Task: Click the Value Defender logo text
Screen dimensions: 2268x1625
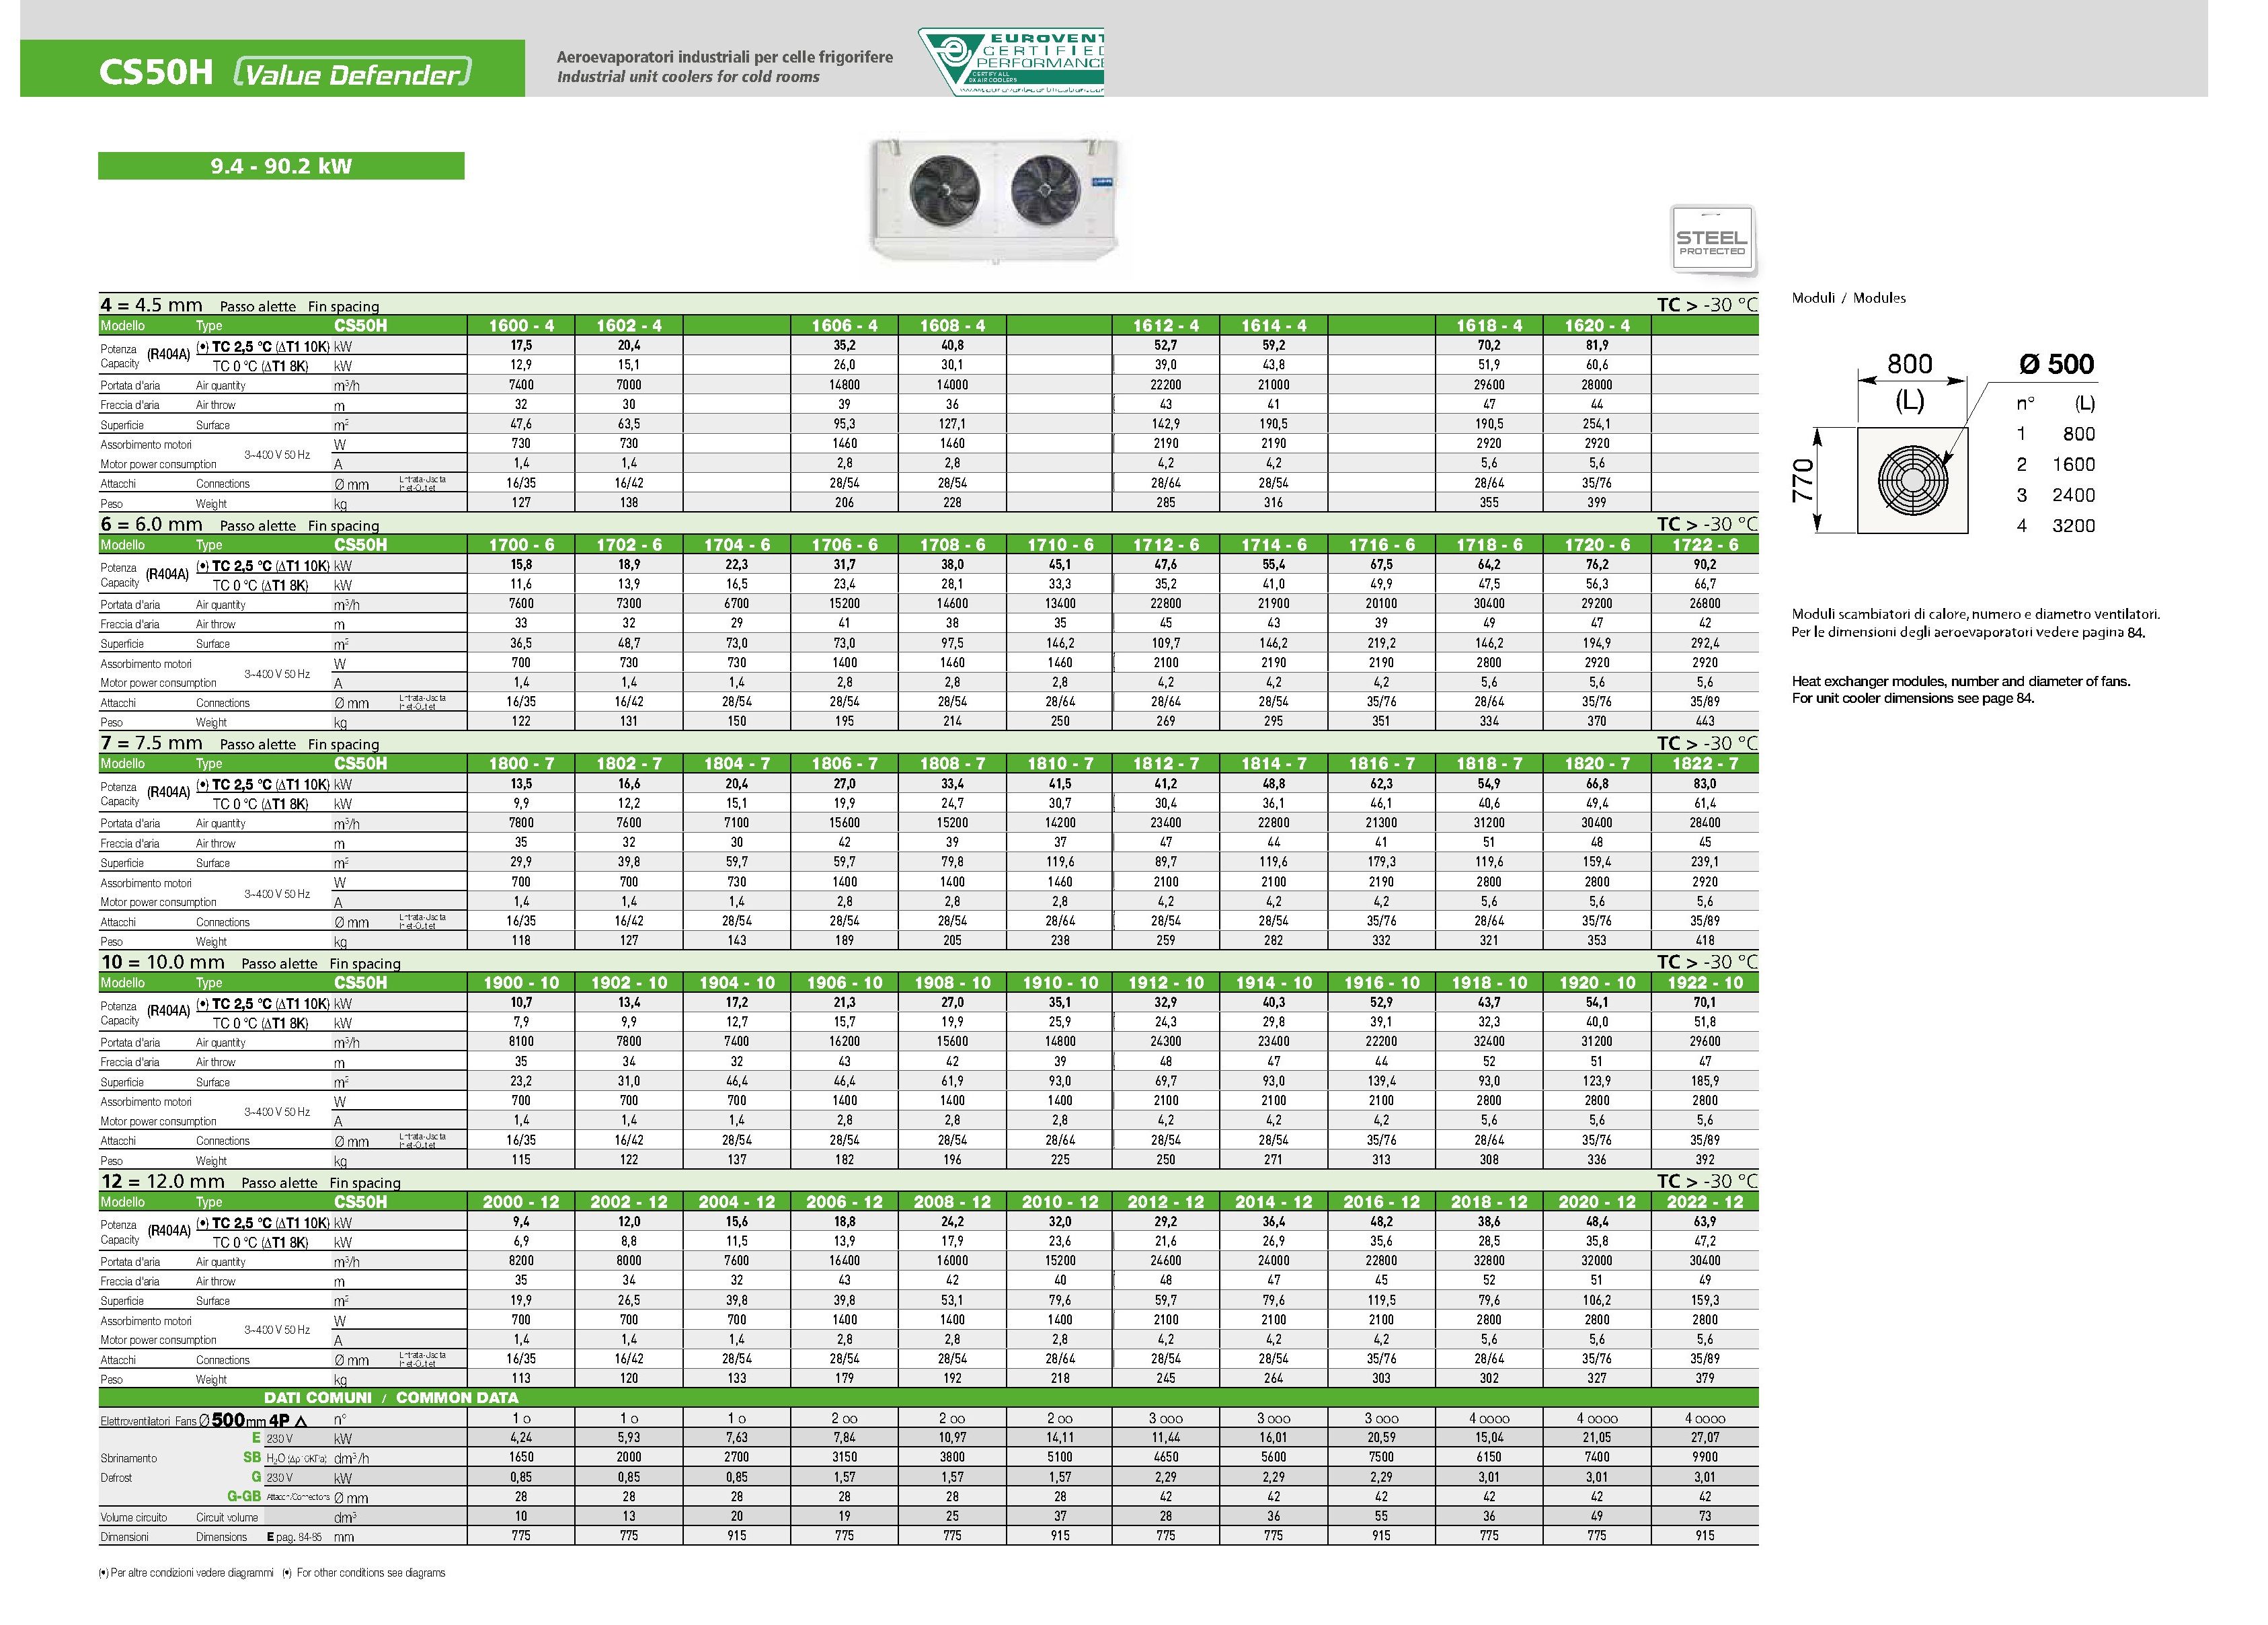Action: pos(351,73)
